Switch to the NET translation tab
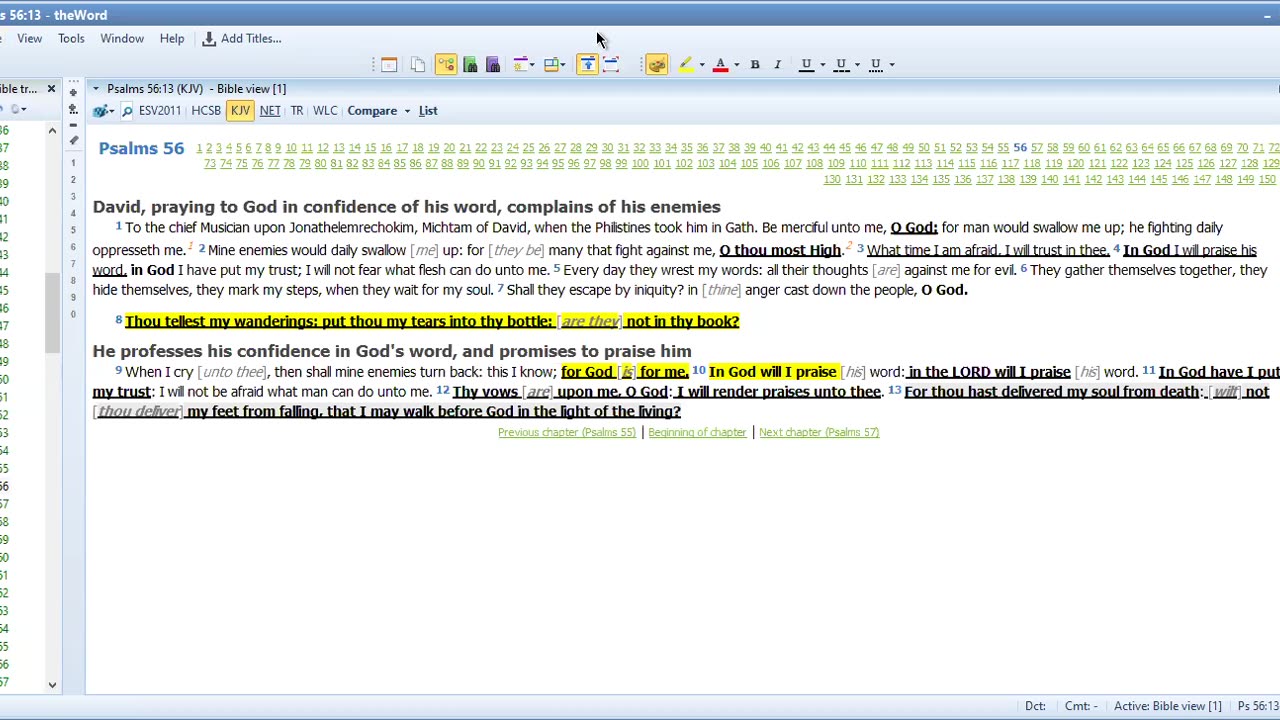The image size is (1280, 720). coord(270,111)
